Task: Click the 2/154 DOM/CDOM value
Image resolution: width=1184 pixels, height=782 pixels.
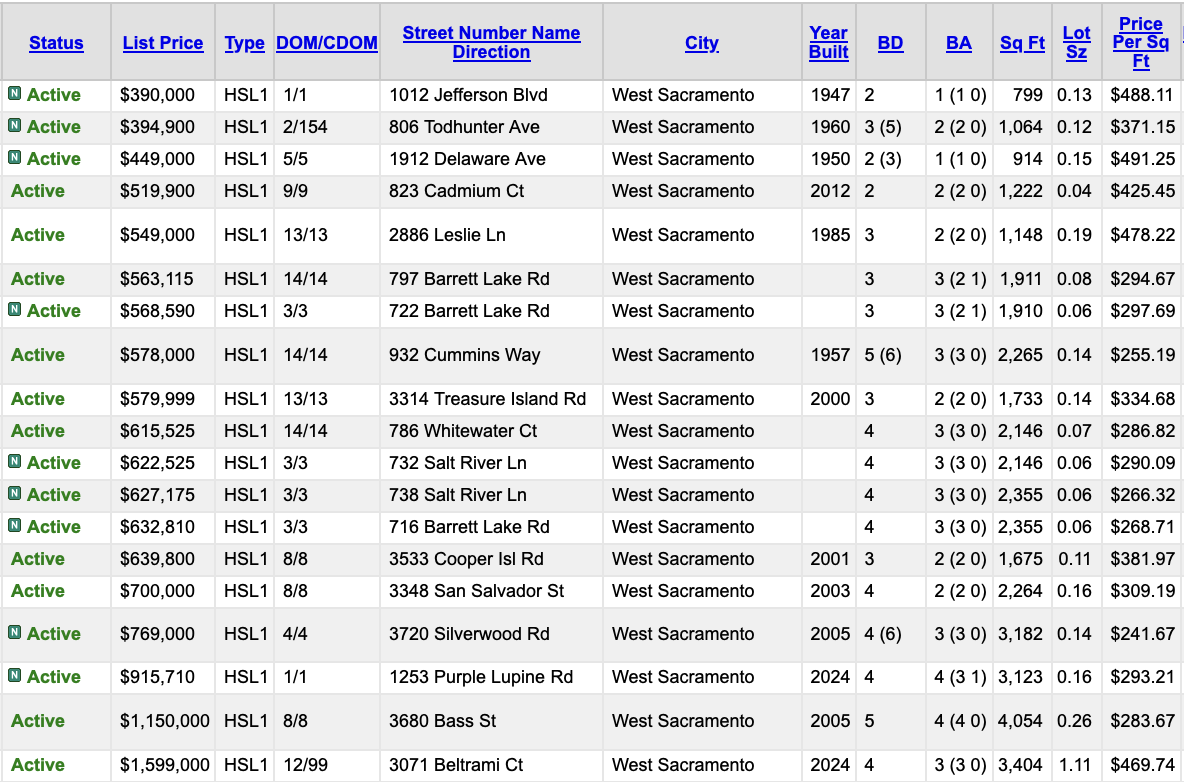Action: click(305, 127)
